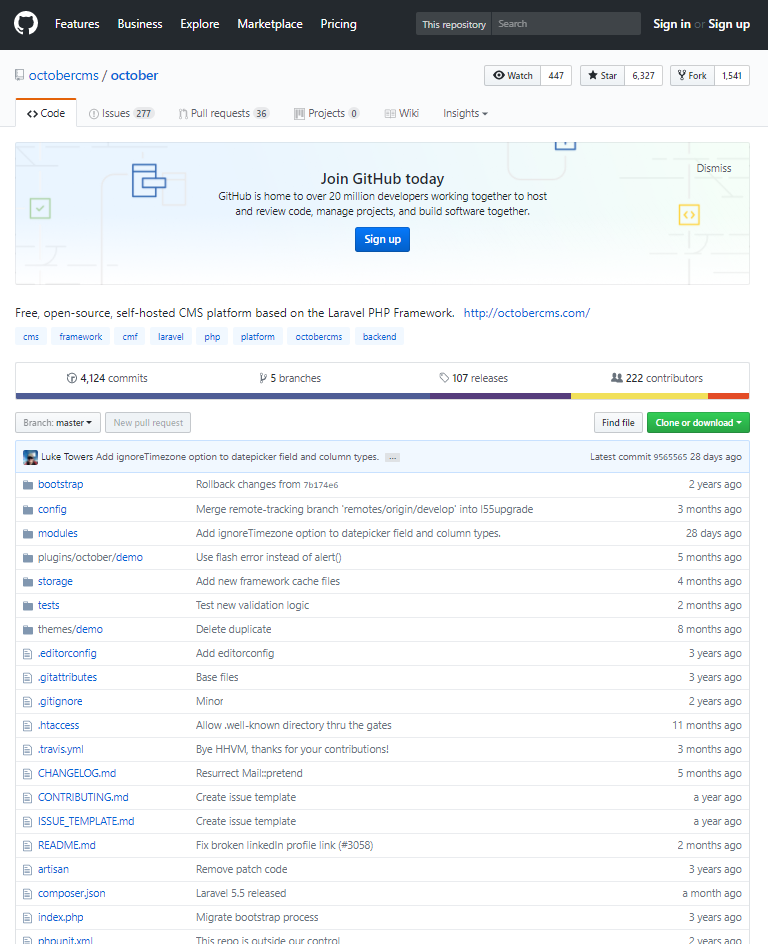This screenshot has height=944, width=768.
Task: Click the bootstrap folder icon
Action: click(28, 485)
